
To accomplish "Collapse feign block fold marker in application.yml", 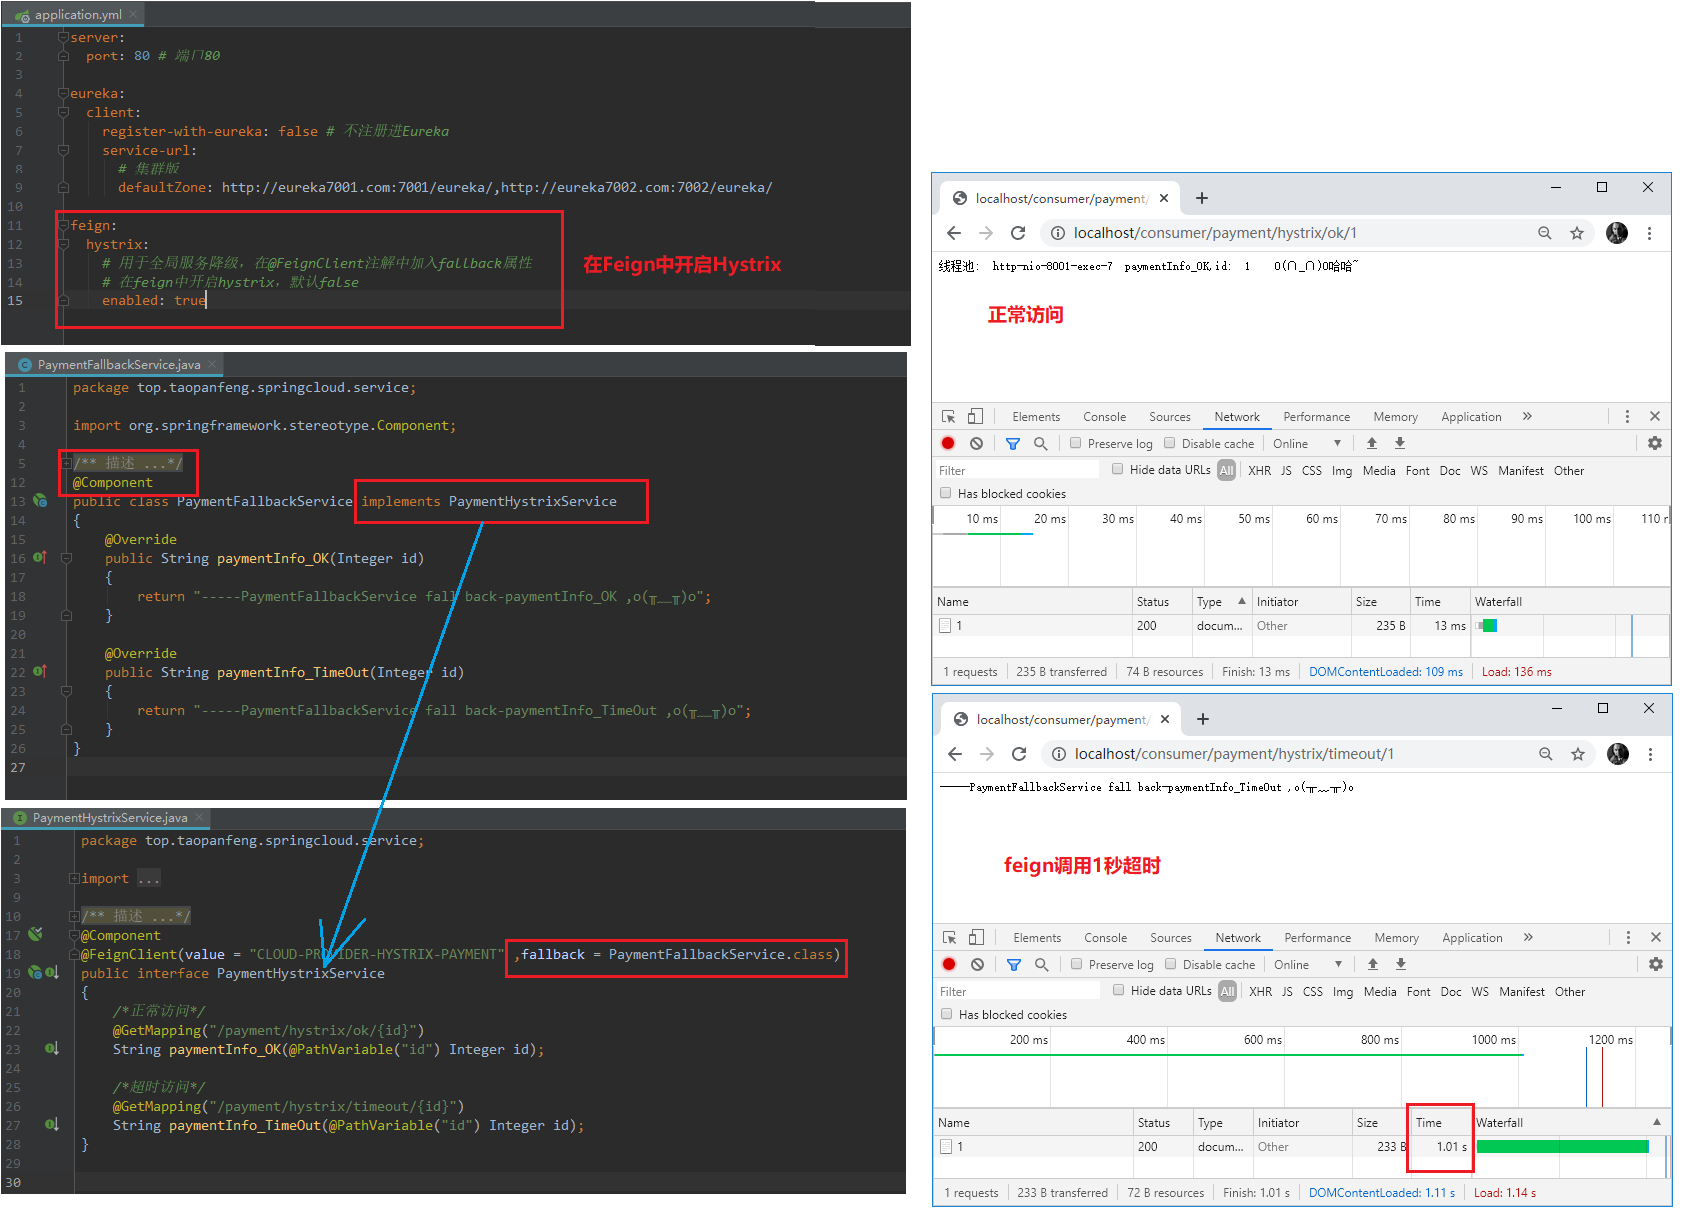I will [63, 225].
